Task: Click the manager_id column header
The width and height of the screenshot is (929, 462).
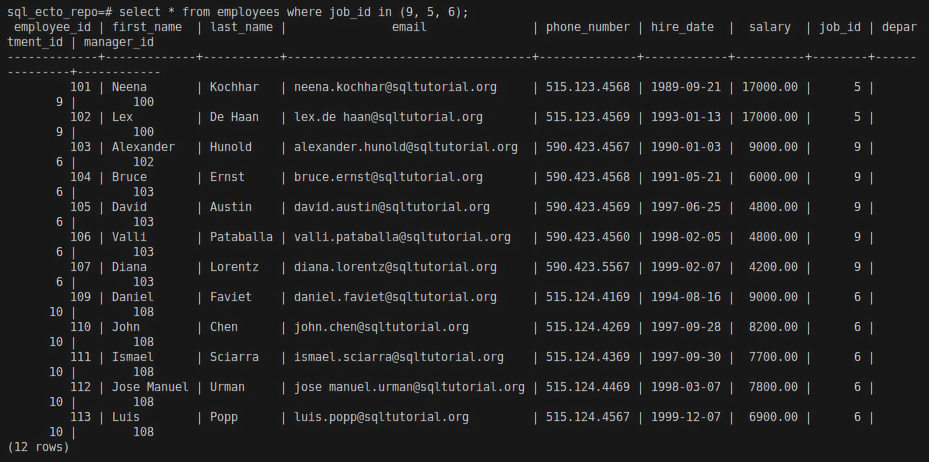Action: tap(118, 42)
